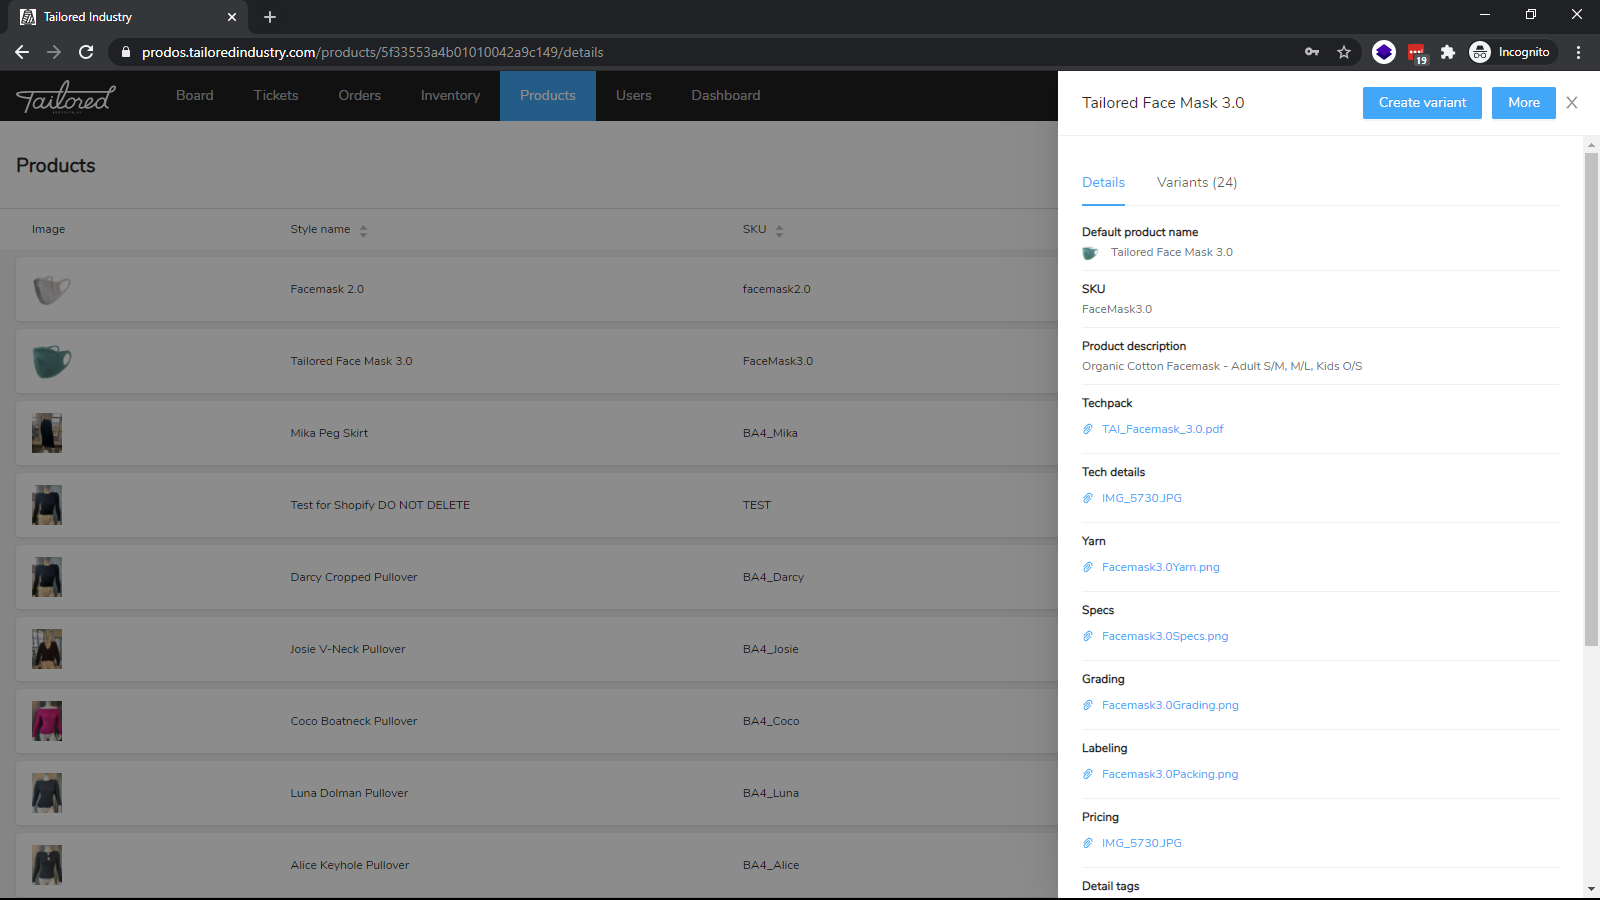Click the BA4_Coco SKU cell

(x=771, y=721)
